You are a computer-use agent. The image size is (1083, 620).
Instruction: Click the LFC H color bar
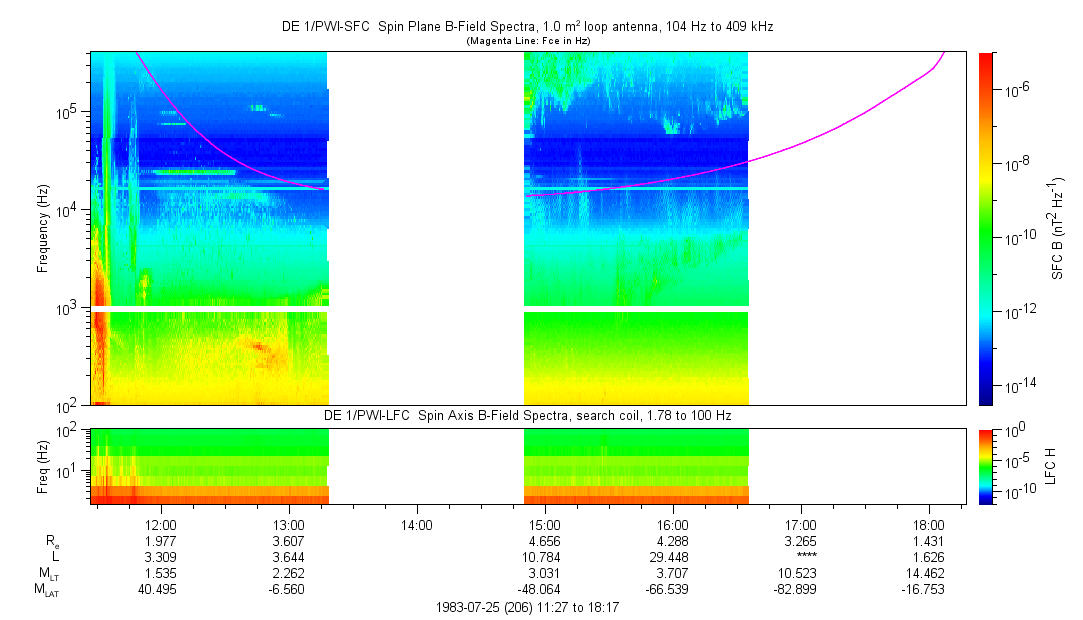point(986,466)
